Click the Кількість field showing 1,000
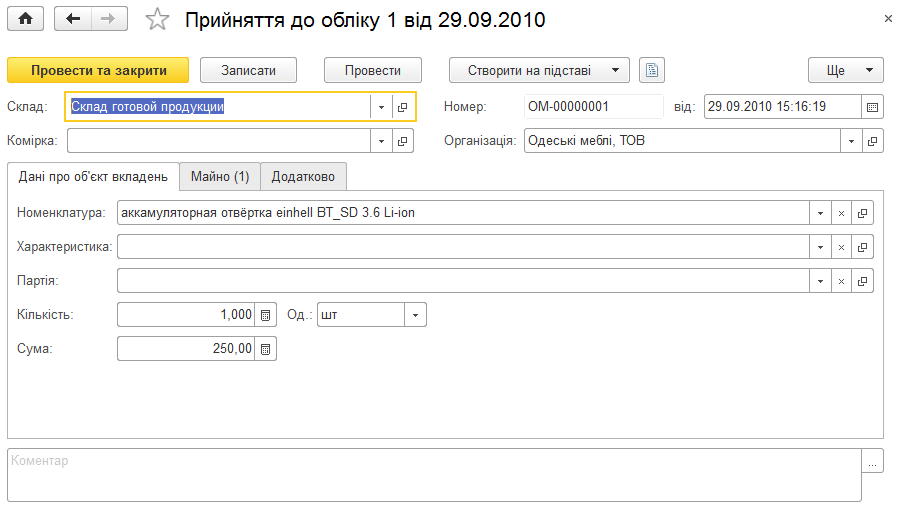This screenshot has height=508, width=897. tap(186, 315)
